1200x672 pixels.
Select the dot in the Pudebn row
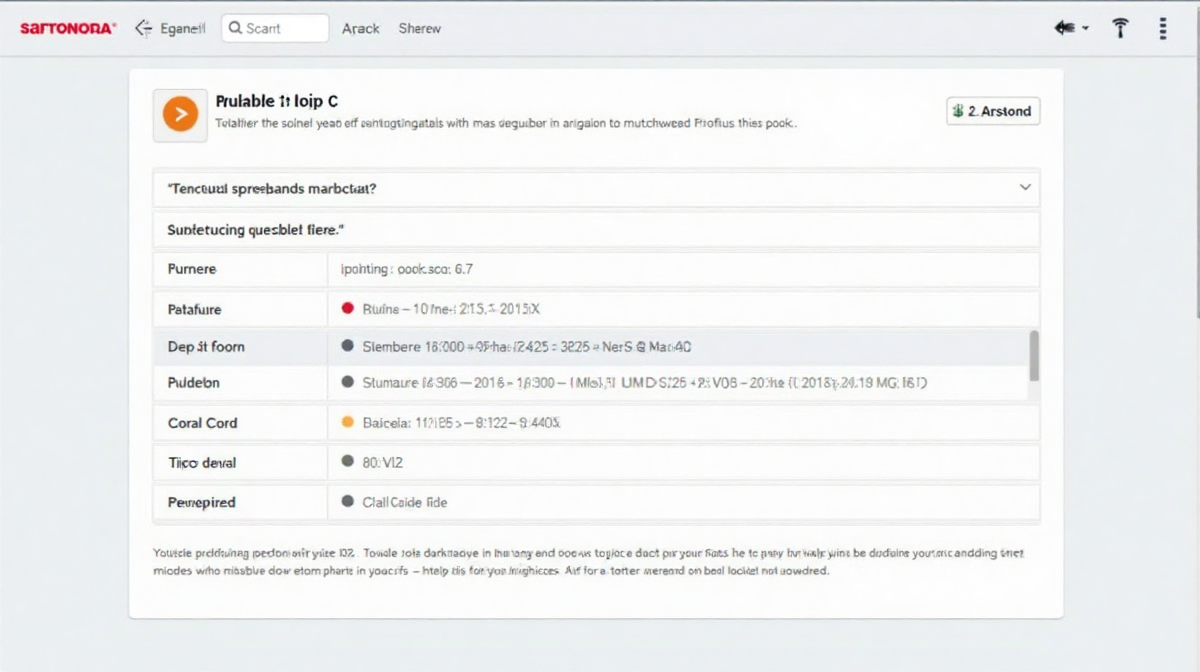[x=348, y=382]
